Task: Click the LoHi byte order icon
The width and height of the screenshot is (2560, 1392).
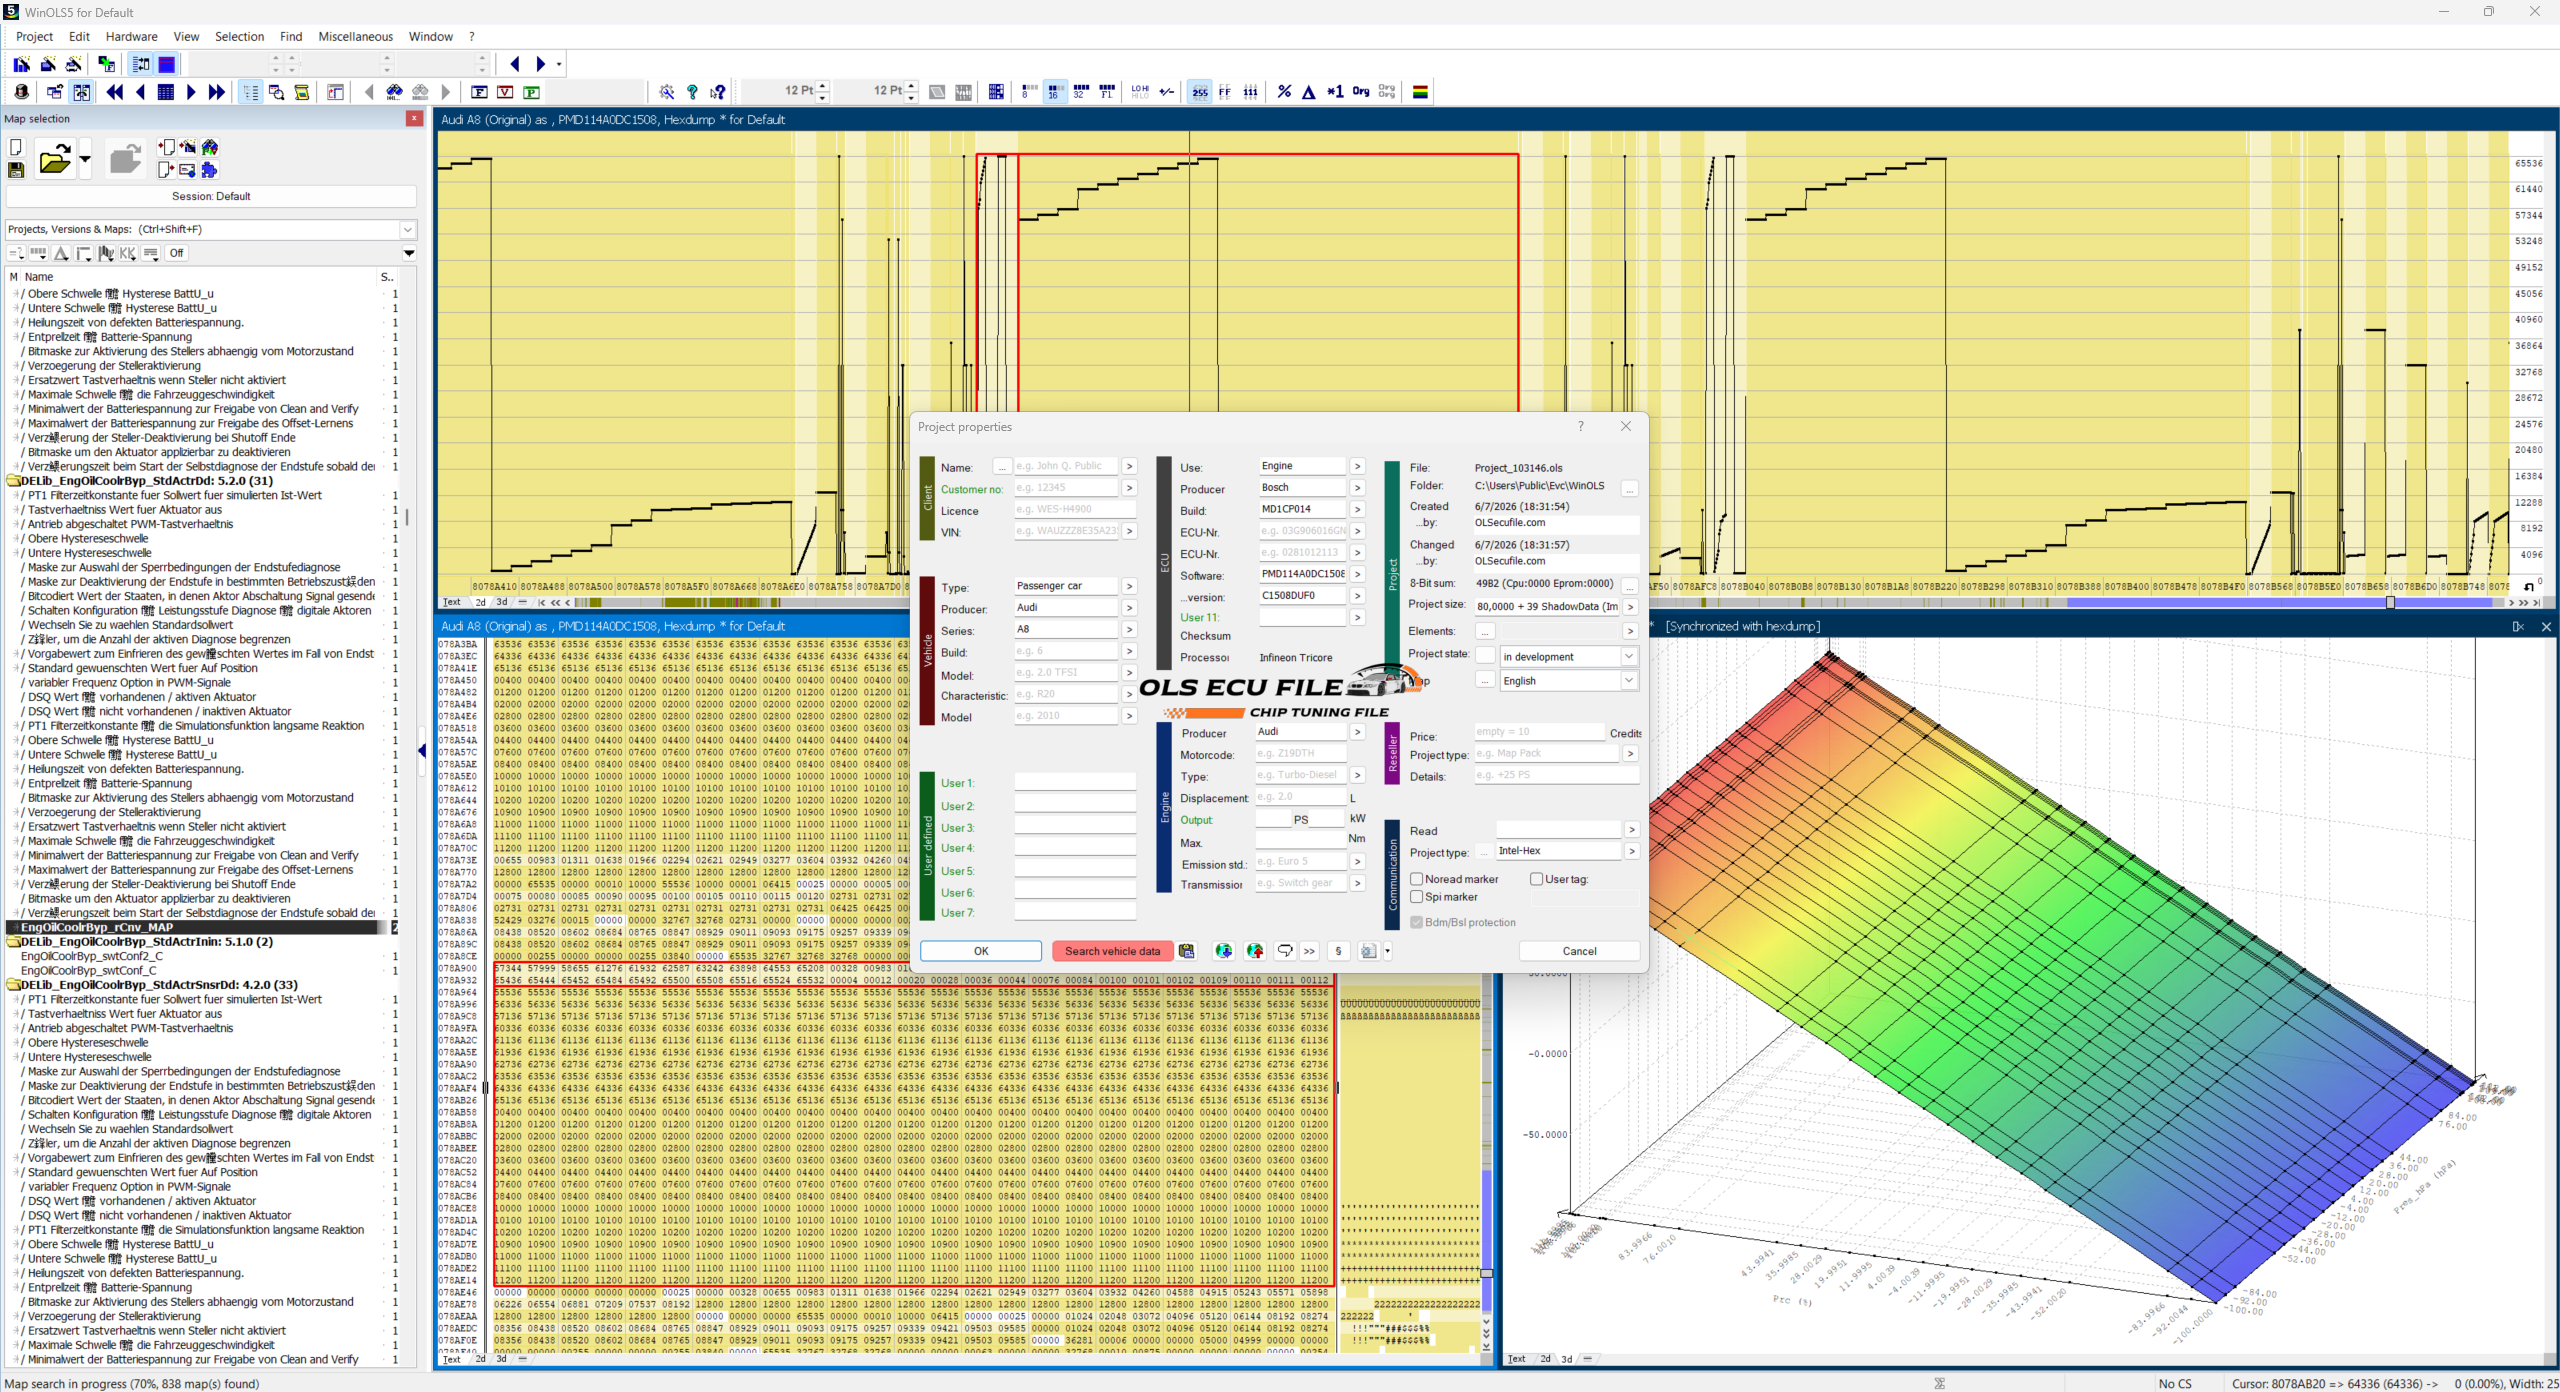Action: pos(1140,92)
